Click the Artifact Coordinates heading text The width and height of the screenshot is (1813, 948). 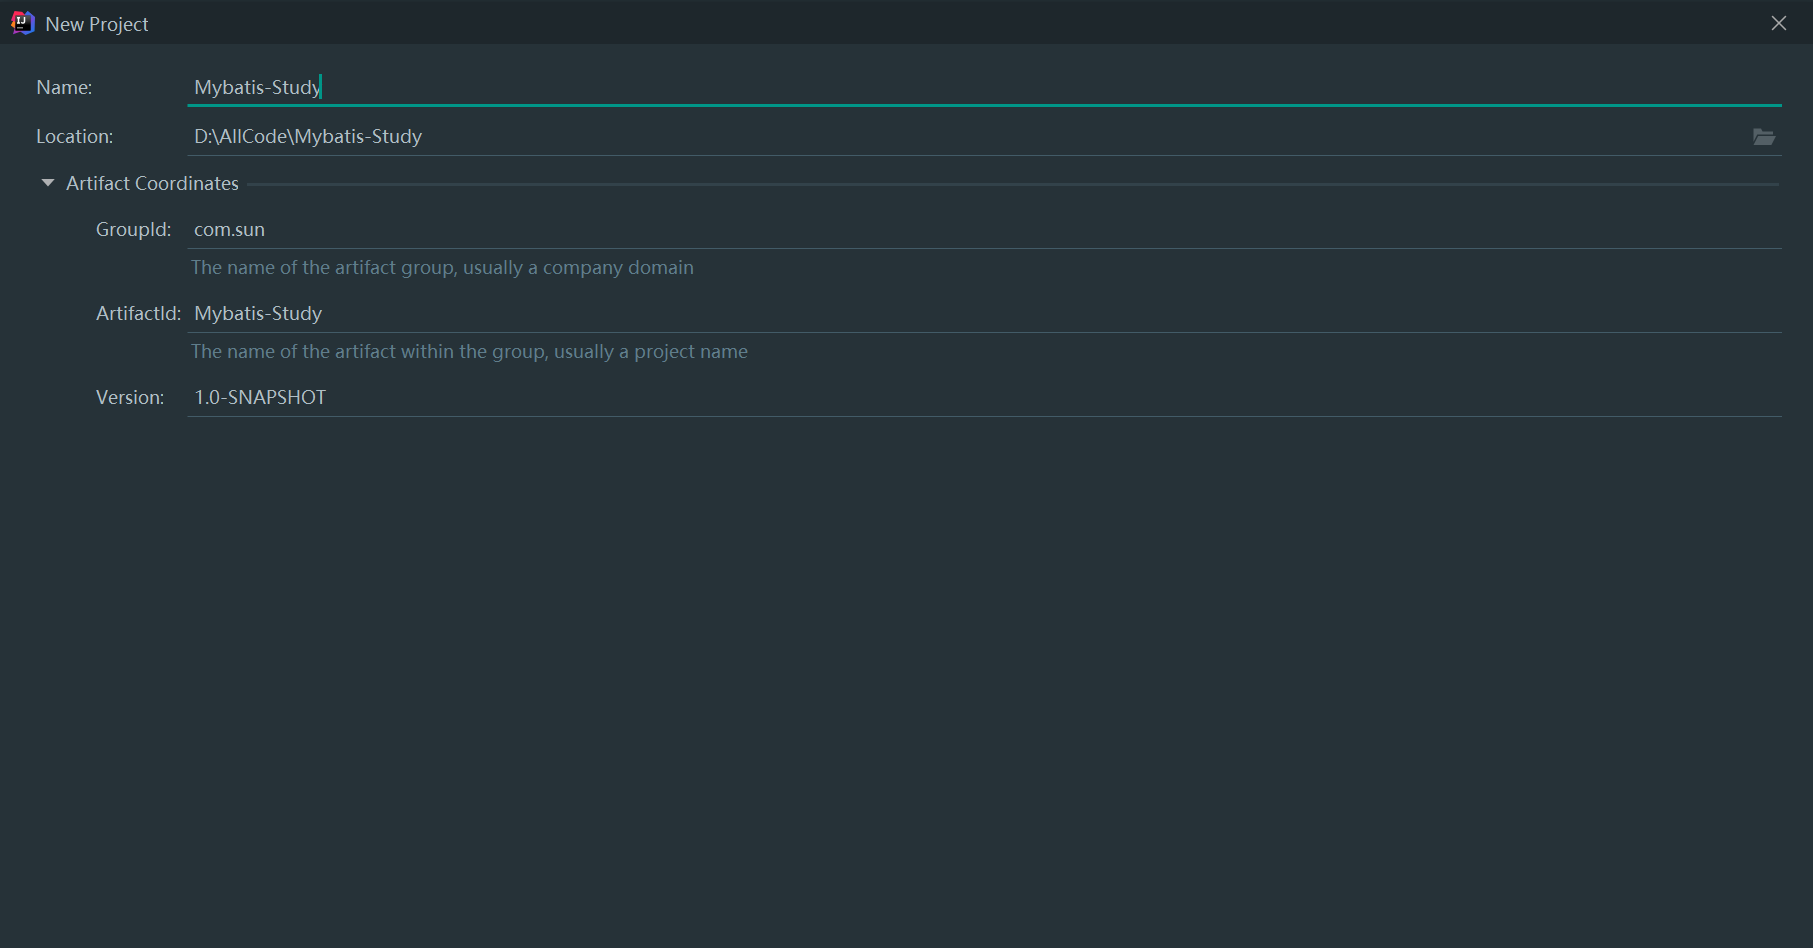pyautogui.click(x=152, y=183)
